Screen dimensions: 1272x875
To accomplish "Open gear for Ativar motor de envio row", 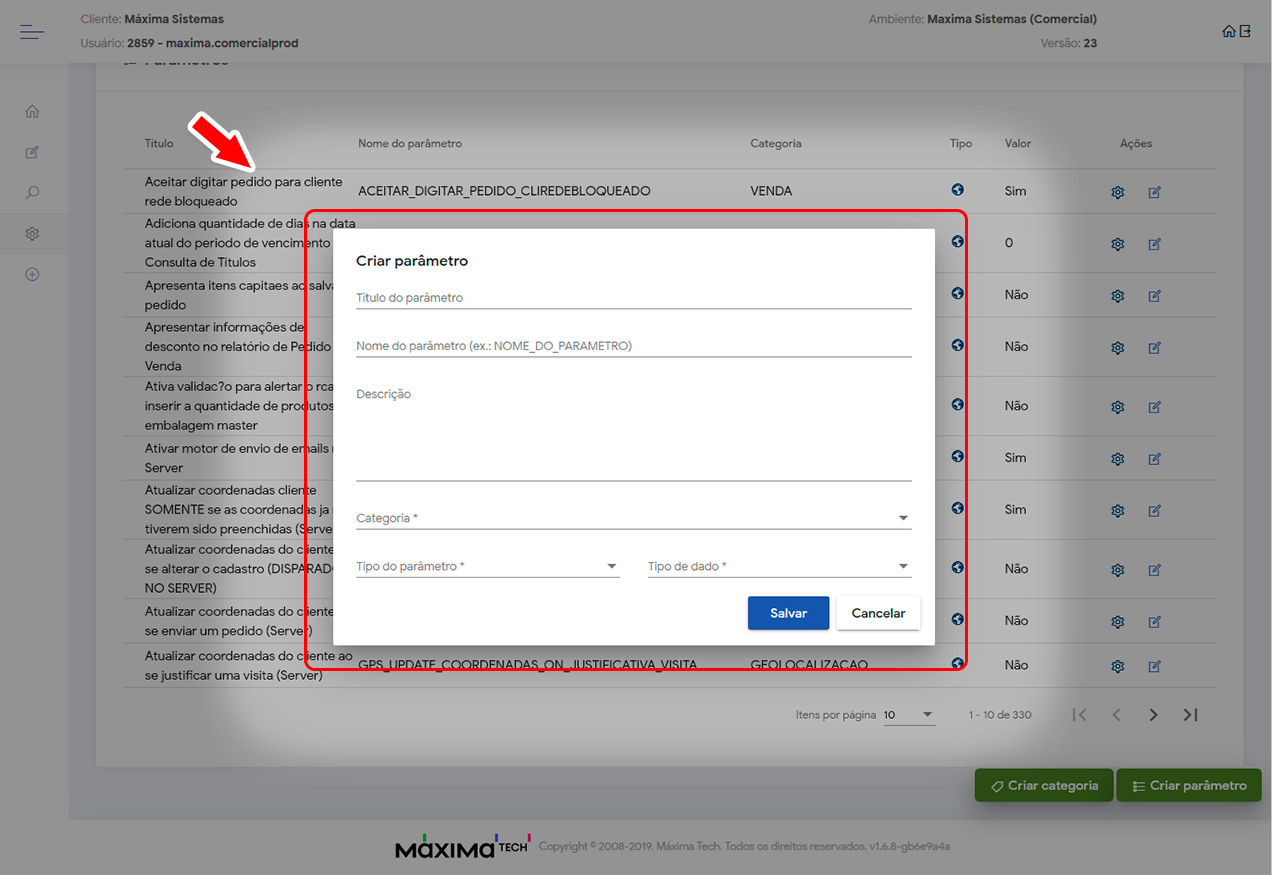I will 1118,459.
